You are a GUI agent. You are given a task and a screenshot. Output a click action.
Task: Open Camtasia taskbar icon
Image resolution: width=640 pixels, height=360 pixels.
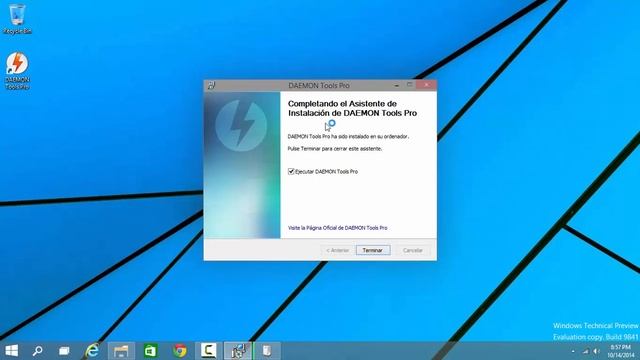point(209,351)
